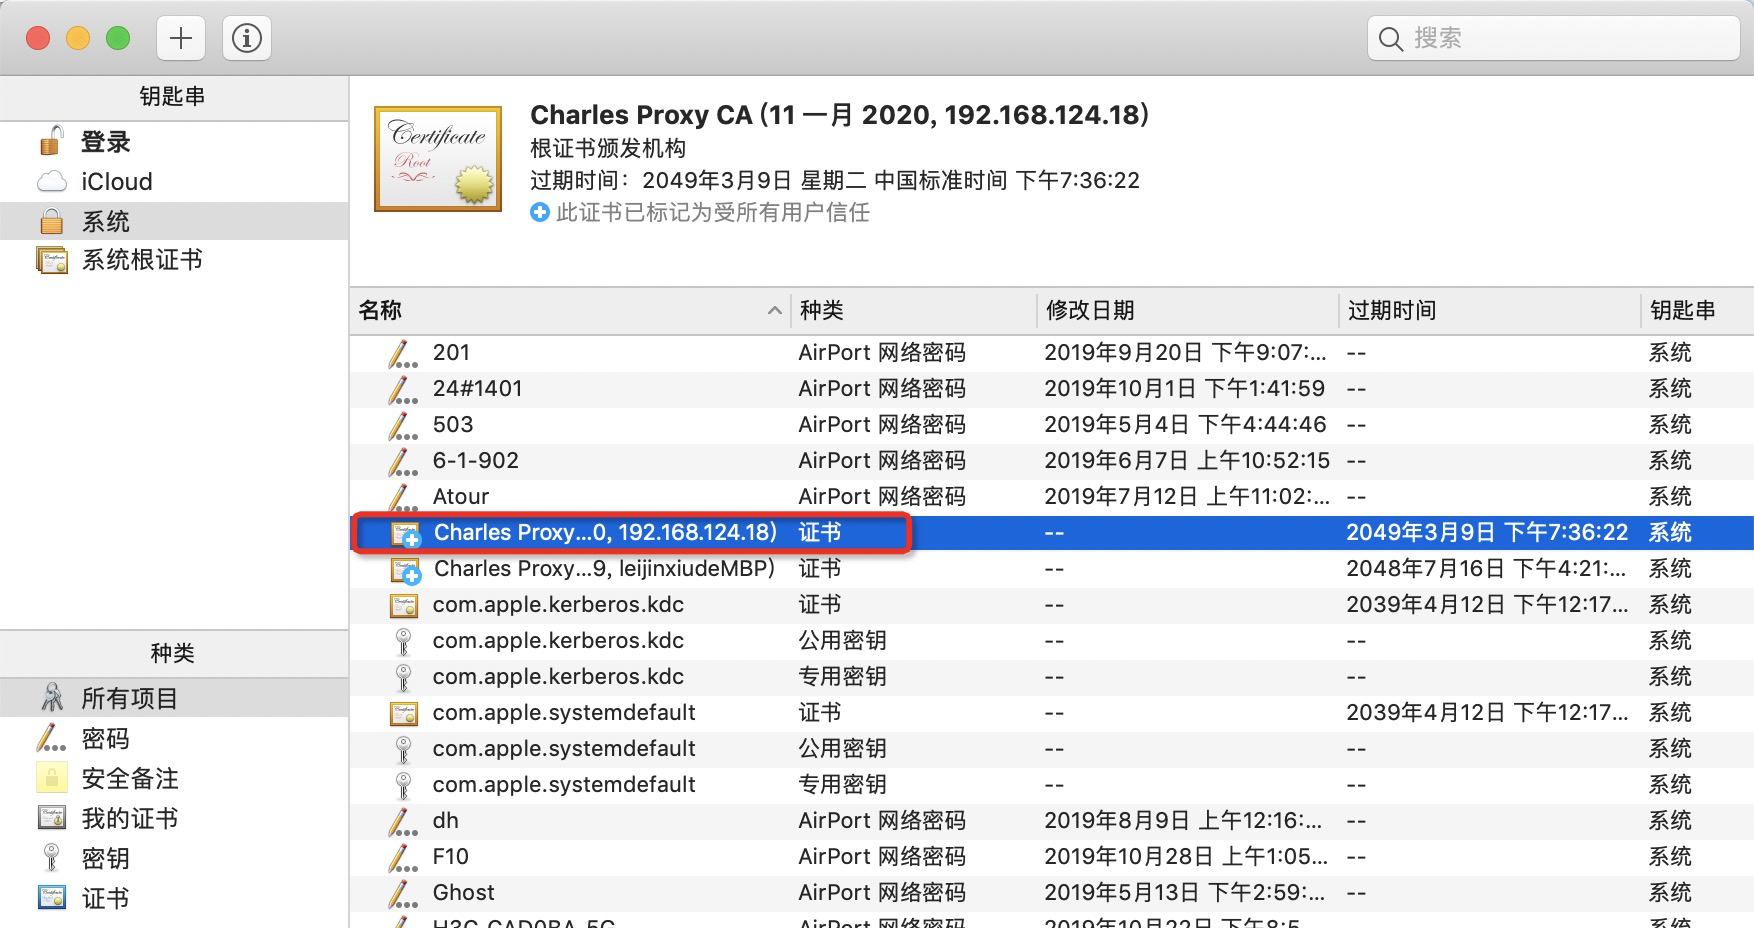Image resolution: width=1754 pixels, height=928 pixels.
Task: Focus the 搜索 search field
Action: pos(1553,39)
